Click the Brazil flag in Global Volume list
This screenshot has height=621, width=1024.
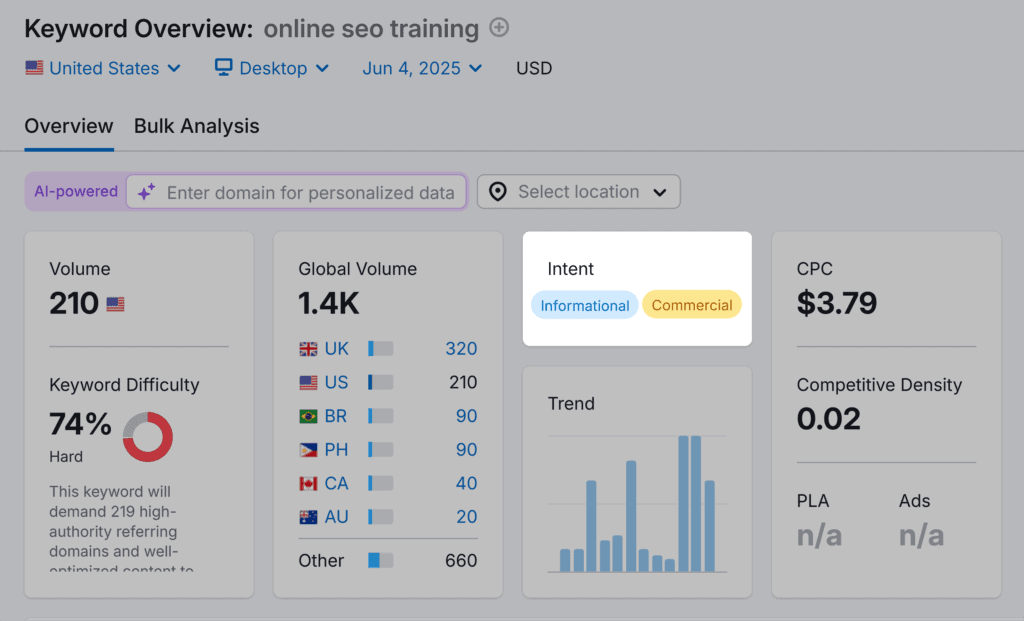[307, 416]
